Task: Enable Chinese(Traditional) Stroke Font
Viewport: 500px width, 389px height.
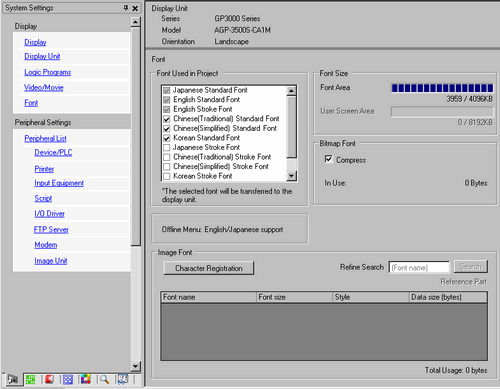Action: coord(167,157)
